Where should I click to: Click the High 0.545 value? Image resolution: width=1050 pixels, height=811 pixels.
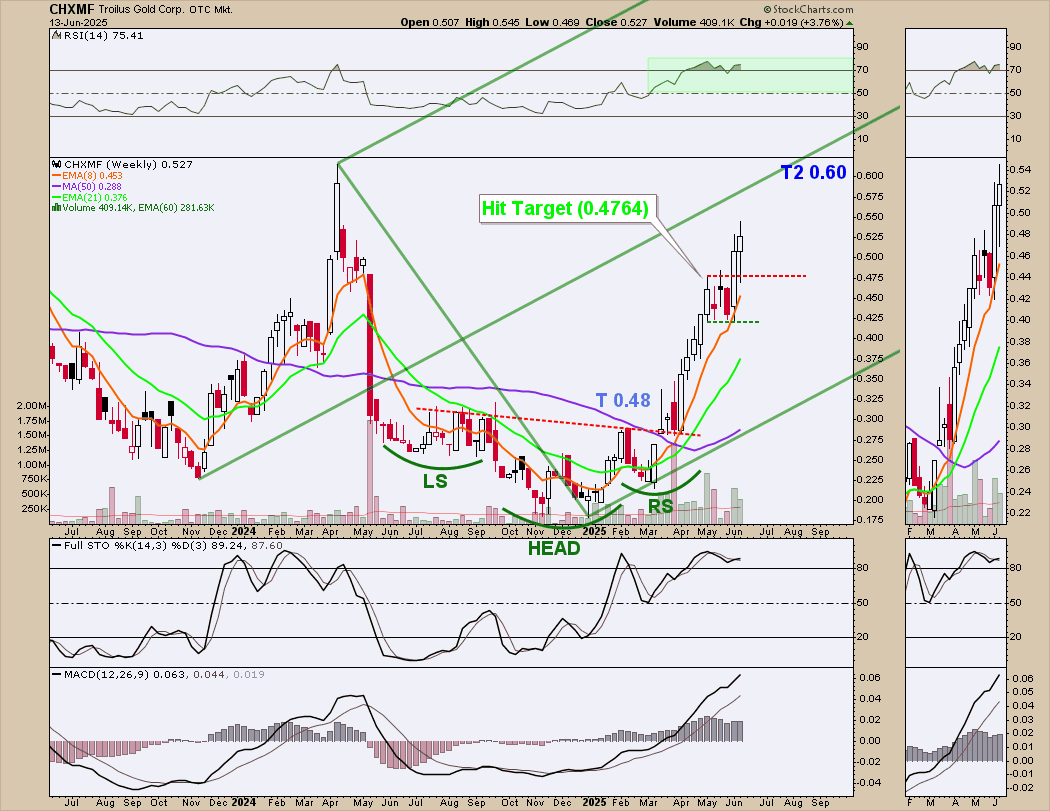tap(492, 22)
